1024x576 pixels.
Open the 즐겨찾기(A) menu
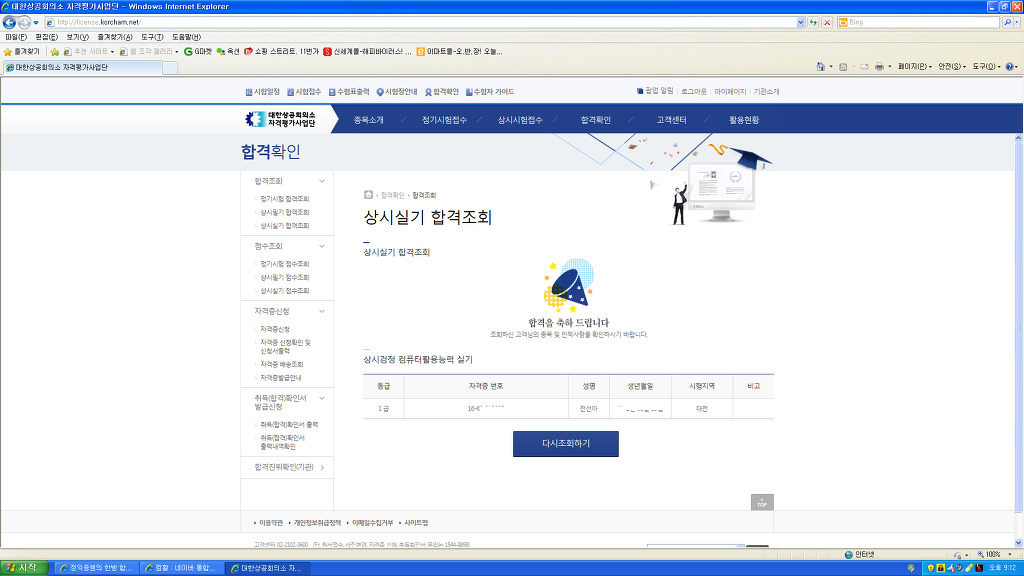click(114, 37)
